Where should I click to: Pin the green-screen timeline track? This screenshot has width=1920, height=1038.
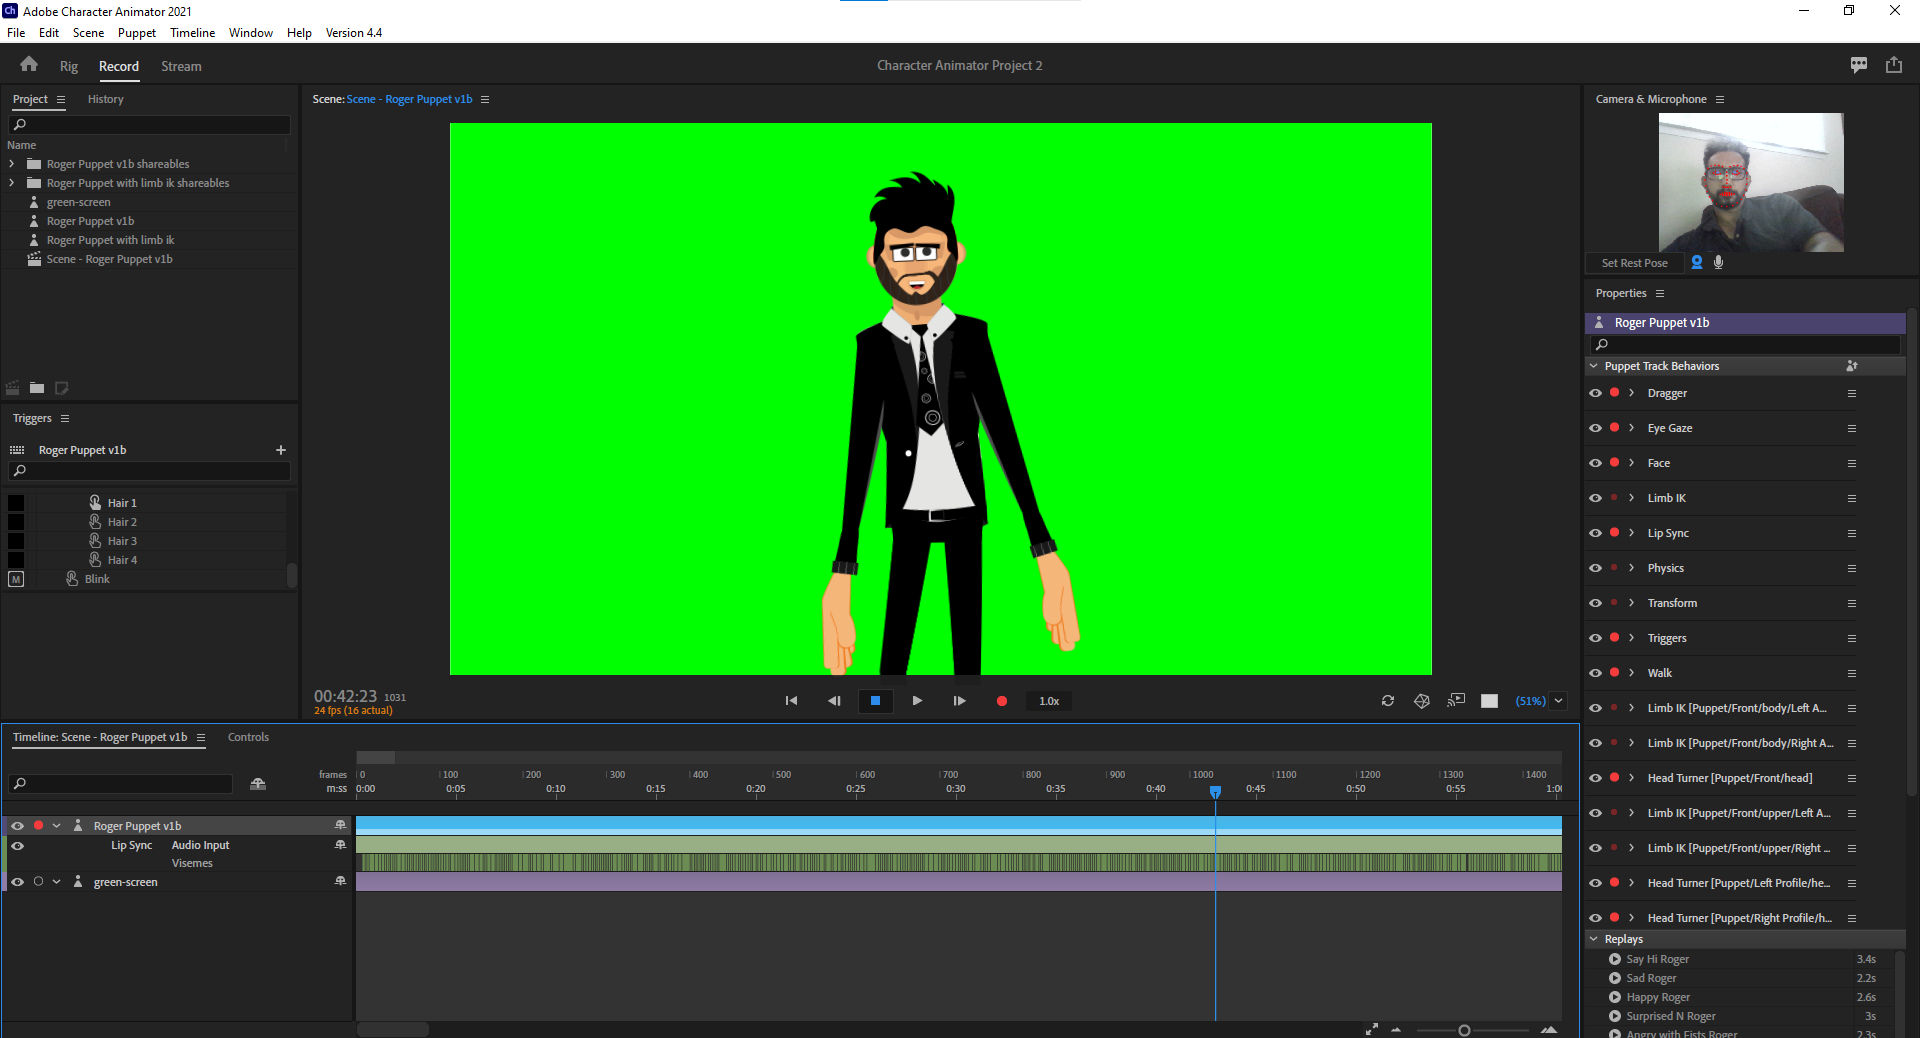click(x=340, y=881)
